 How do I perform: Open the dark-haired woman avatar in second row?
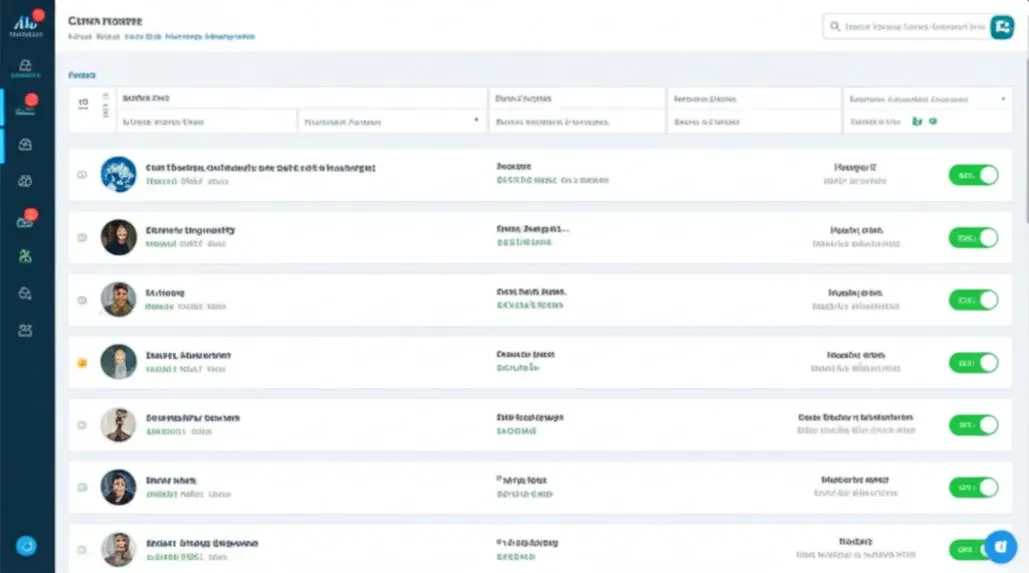(119, 237)
